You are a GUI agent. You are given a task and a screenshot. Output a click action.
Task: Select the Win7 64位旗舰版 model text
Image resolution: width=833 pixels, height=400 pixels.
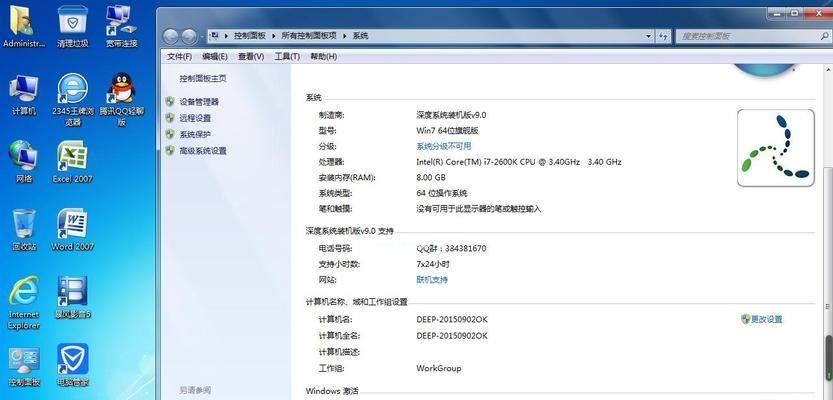point(447,130)
